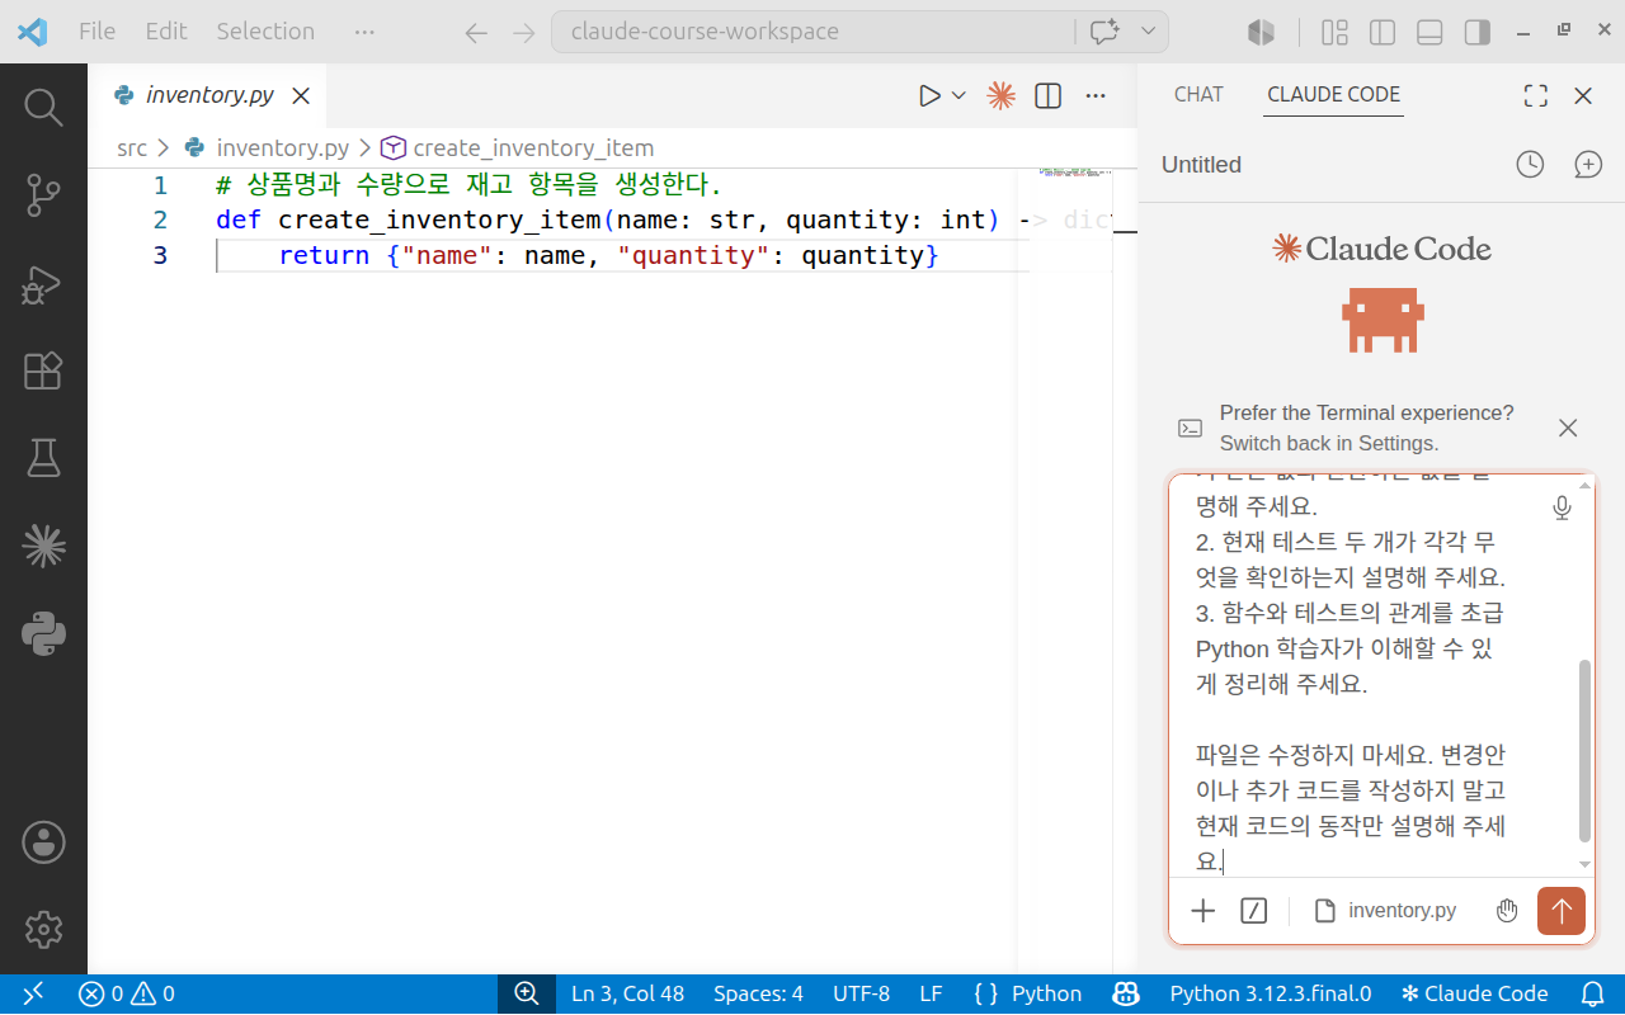Image resolution: width=1625 pixels, height=1015 pixels.
Task: Go back navigation arrow
Action: coord(476,33)
